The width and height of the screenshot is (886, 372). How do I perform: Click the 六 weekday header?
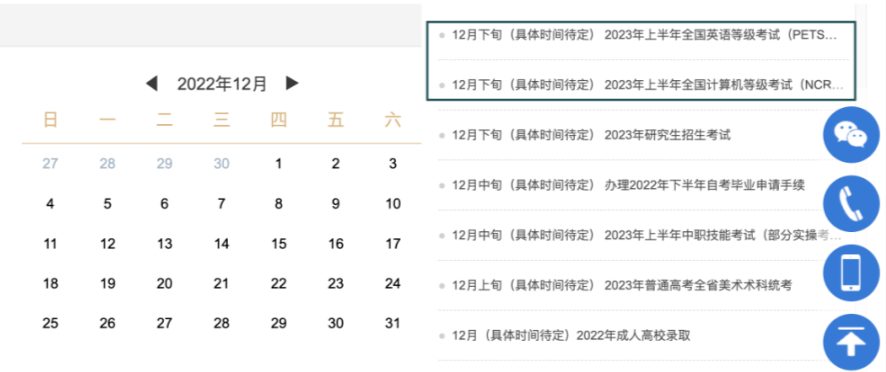coord(393,120)
